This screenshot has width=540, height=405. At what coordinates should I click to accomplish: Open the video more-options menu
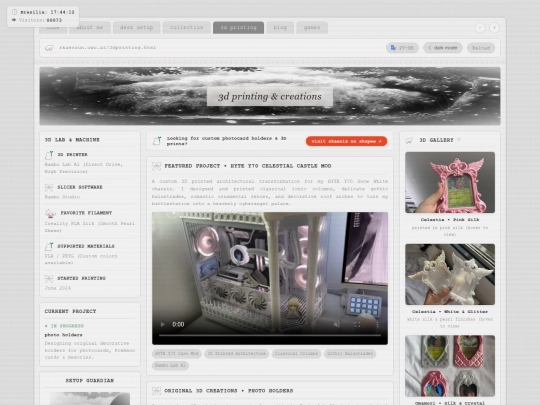tap(377, 324)
